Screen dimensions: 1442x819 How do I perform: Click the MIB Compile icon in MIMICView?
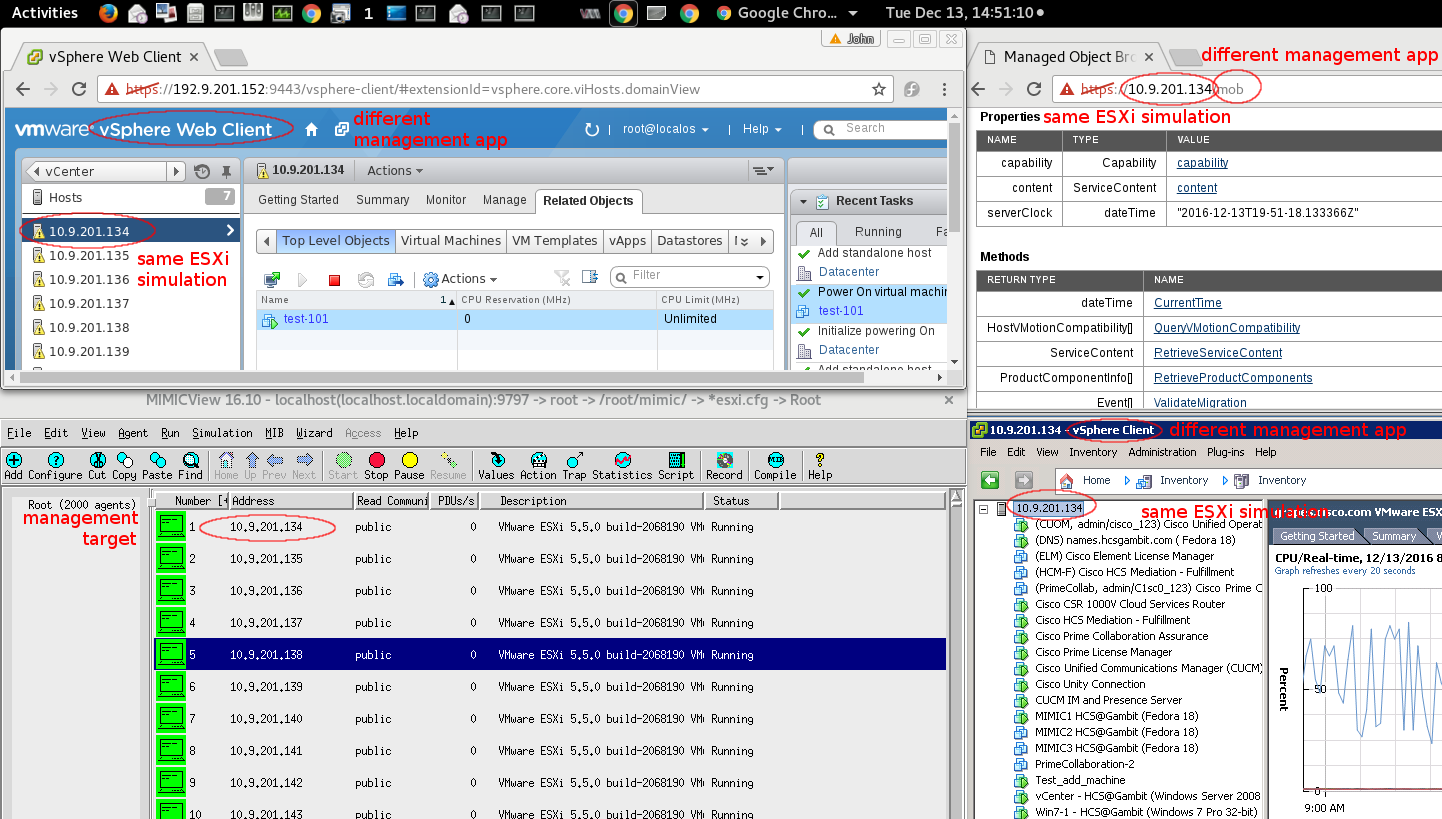[776, 461]
